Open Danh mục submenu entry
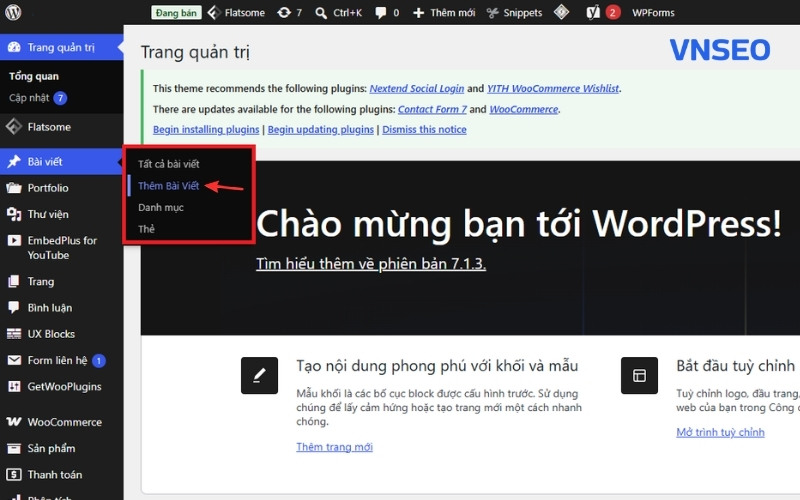 [161, 207]
